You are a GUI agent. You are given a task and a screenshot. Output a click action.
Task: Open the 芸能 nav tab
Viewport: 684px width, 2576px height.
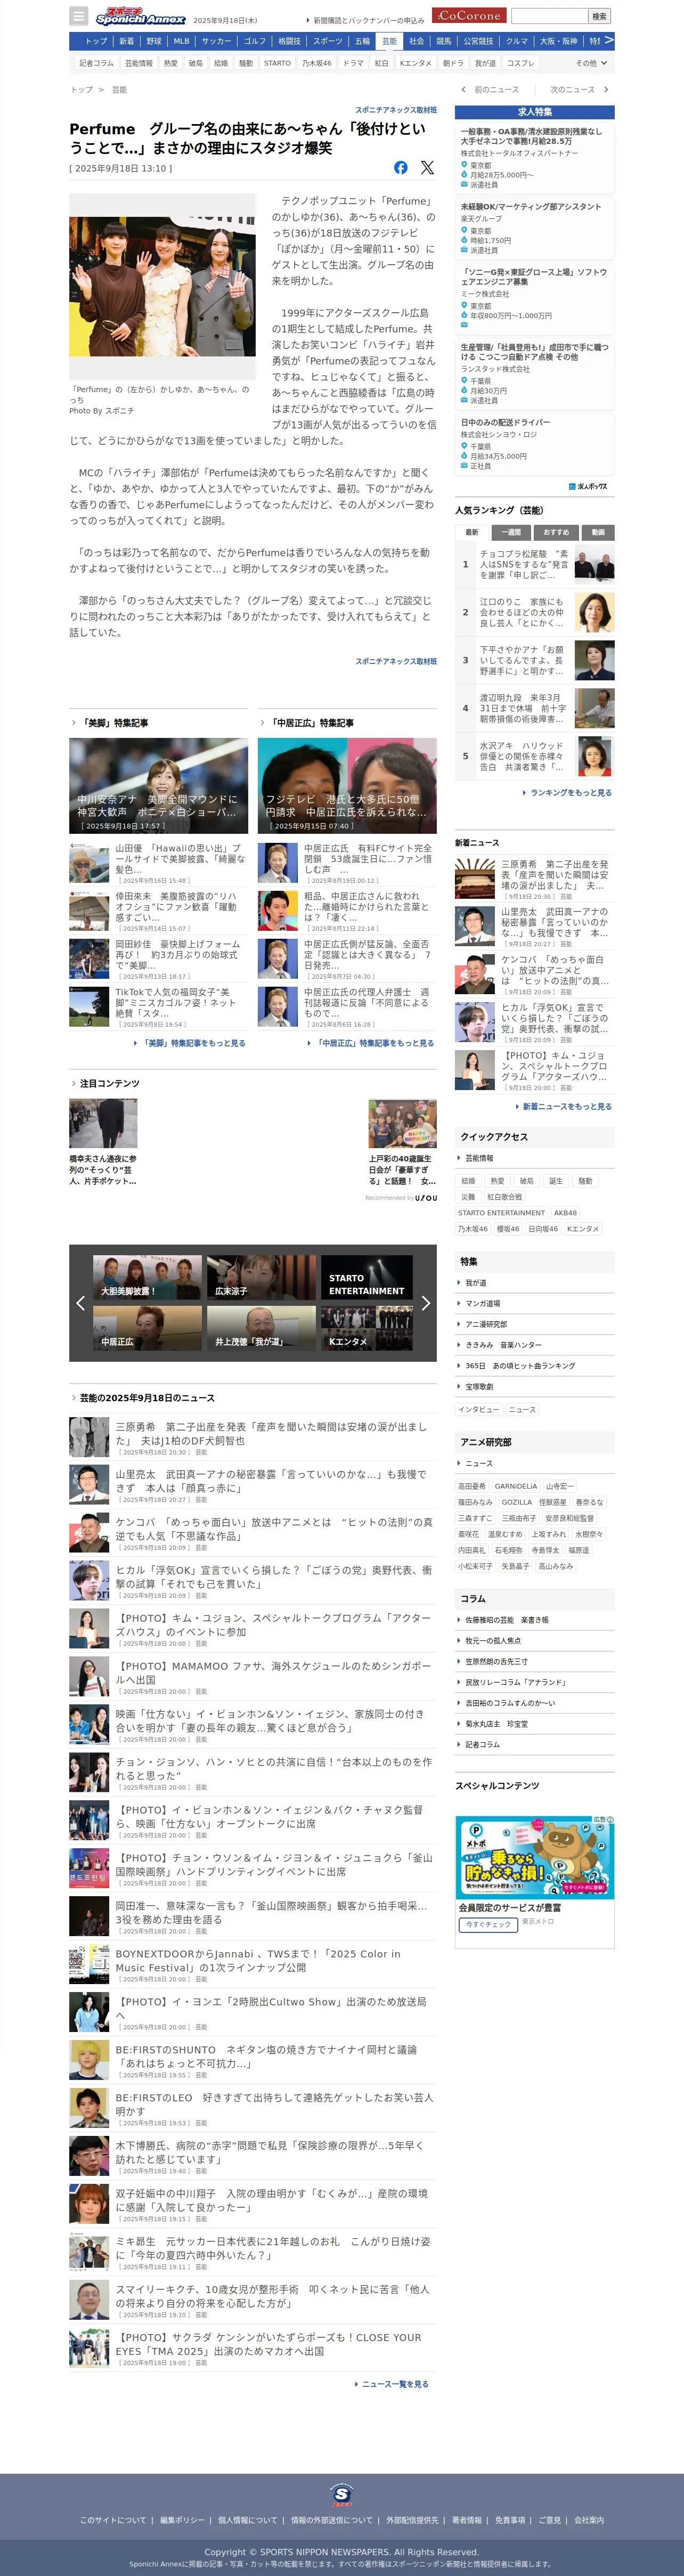[x=390, y=41]
